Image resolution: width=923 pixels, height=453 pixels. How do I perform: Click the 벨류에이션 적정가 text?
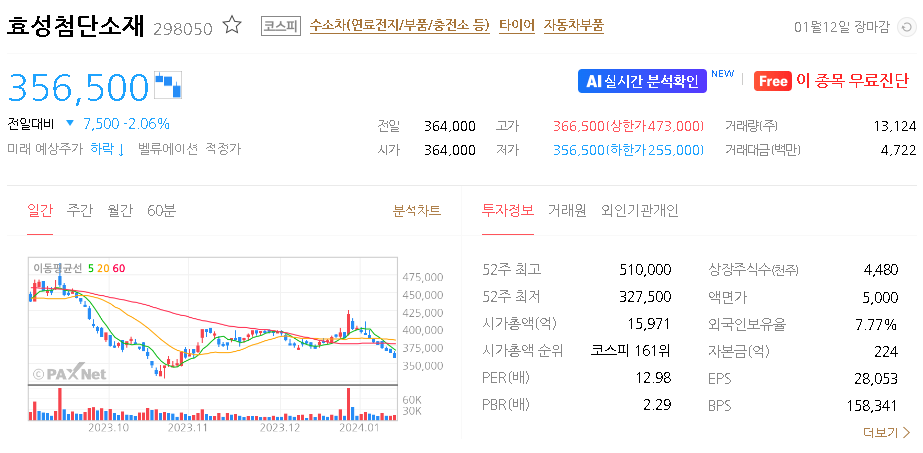click(190, 149)
